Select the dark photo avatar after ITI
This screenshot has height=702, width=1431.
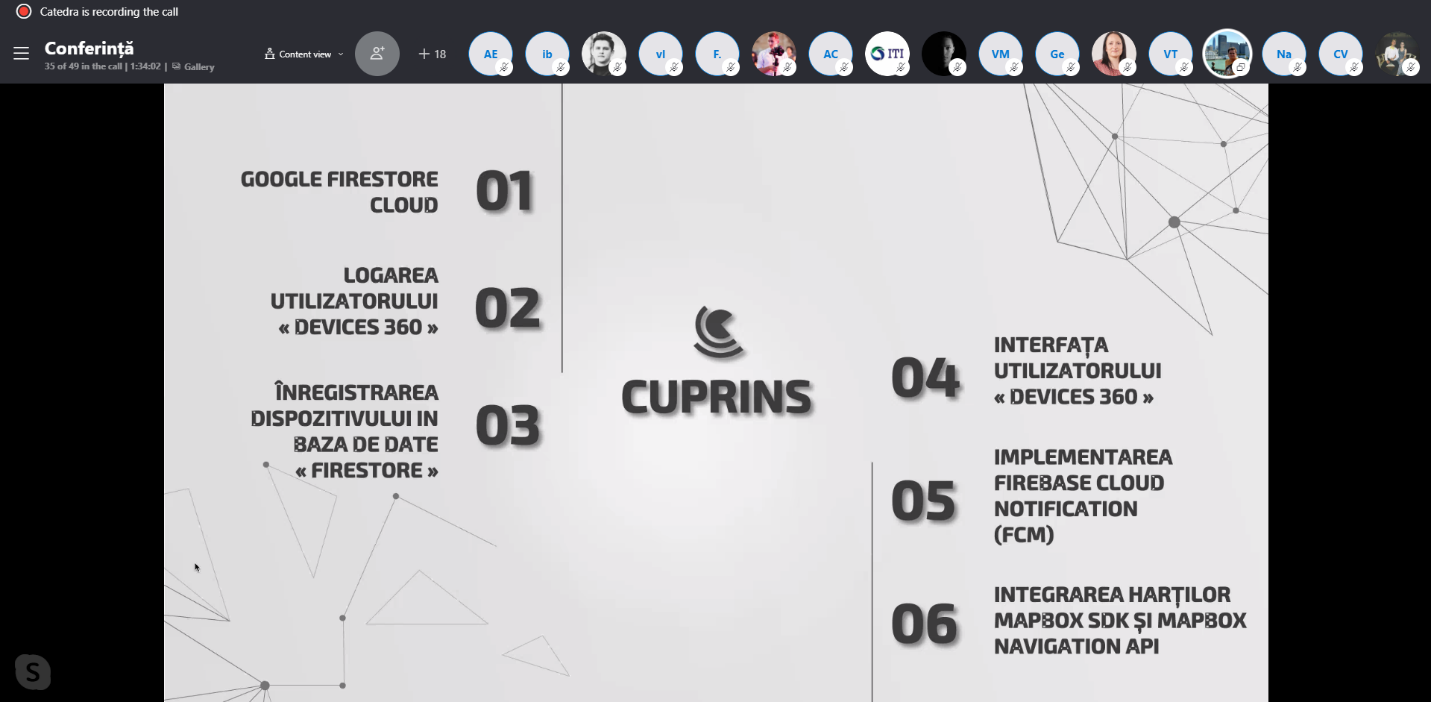point(944,54)
